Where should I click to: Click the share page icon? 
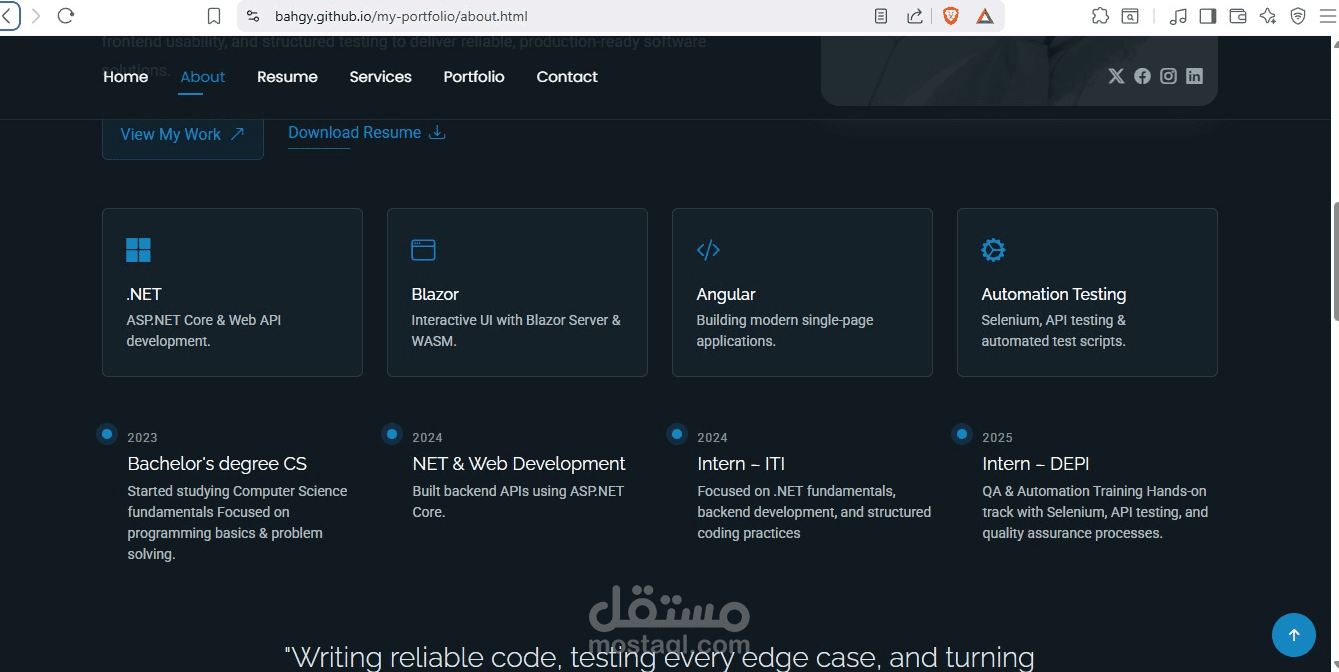[915, 16]
